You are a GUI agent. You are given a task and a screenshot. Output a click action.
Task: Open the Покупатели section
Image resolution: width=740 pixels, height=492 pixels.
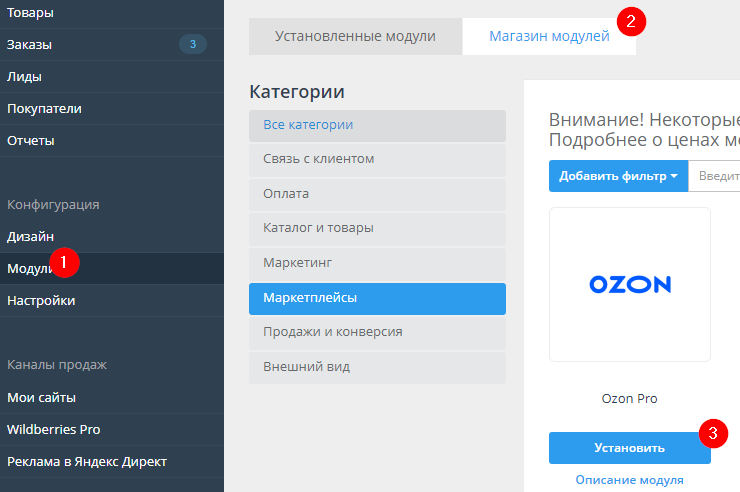click(x=111, y=109)
